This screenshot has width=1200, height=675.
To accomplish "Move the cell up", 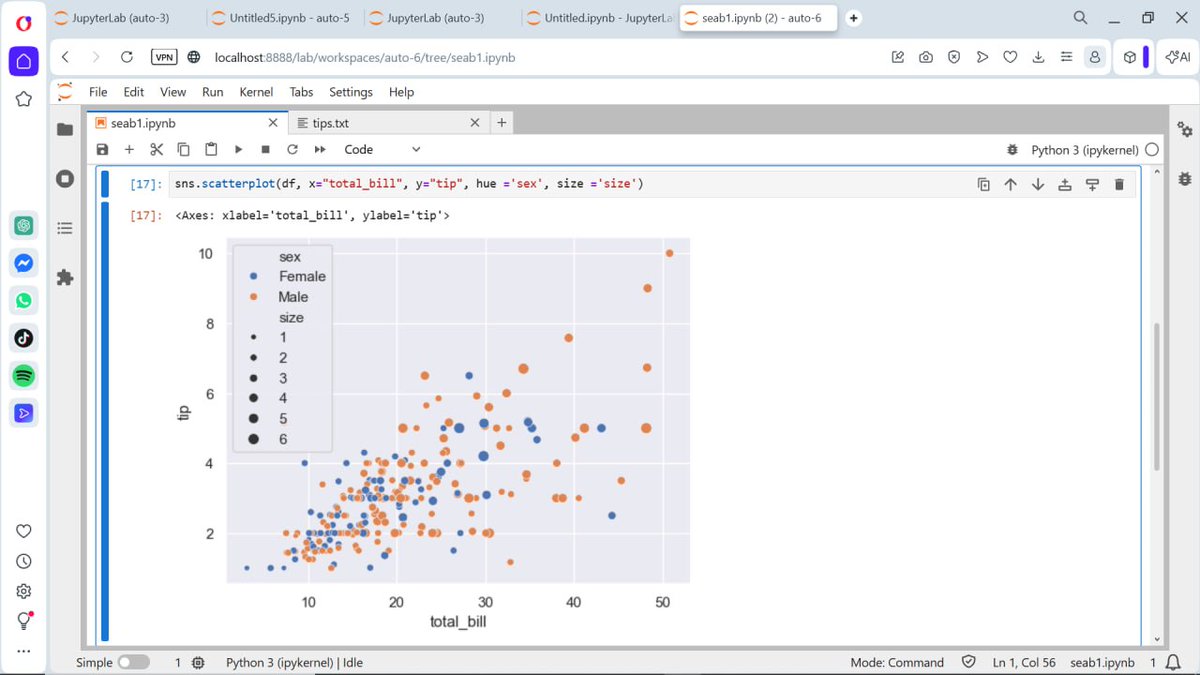I will (1011, 184).
